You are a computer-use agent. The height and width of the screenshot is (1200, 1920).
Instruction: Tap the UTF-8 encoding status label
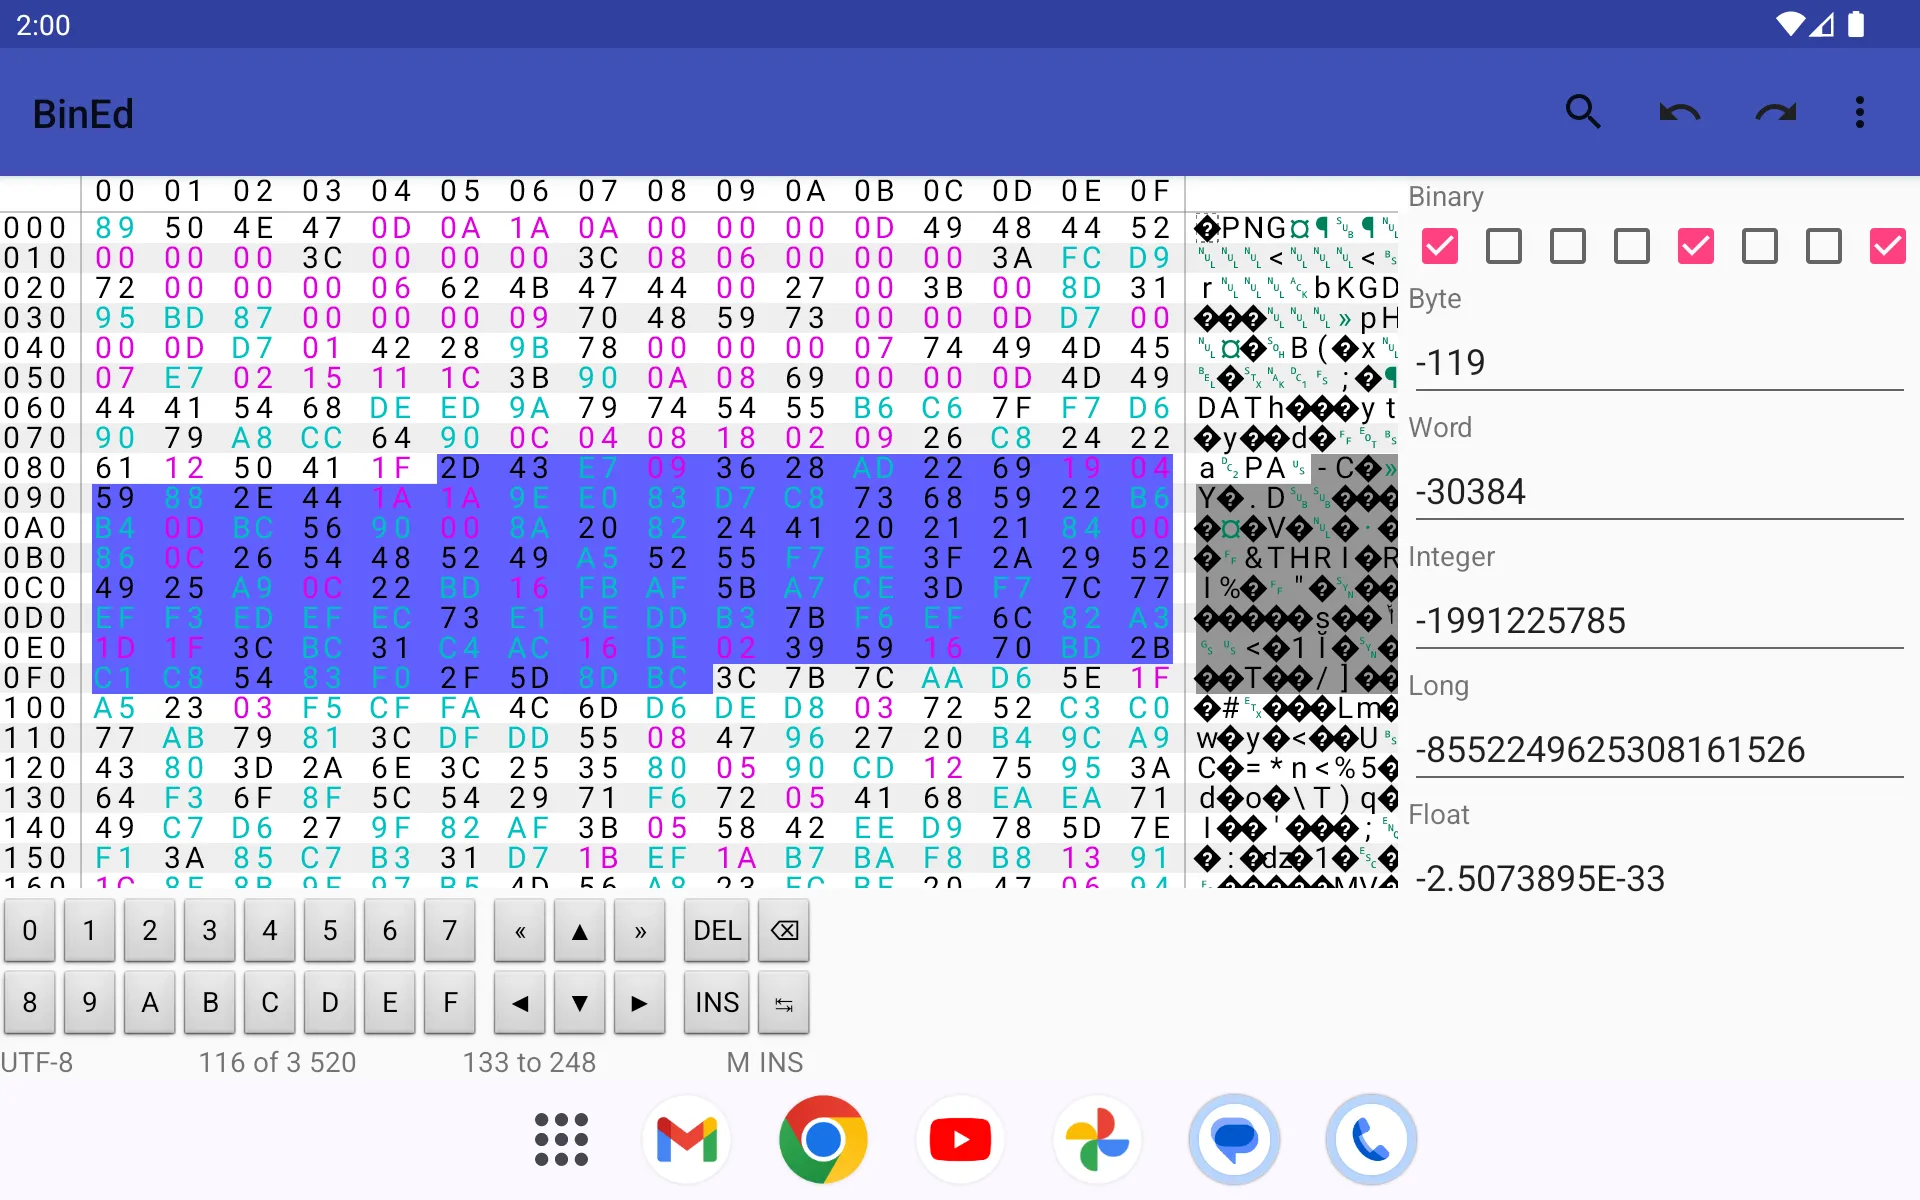click(37, 1062)
